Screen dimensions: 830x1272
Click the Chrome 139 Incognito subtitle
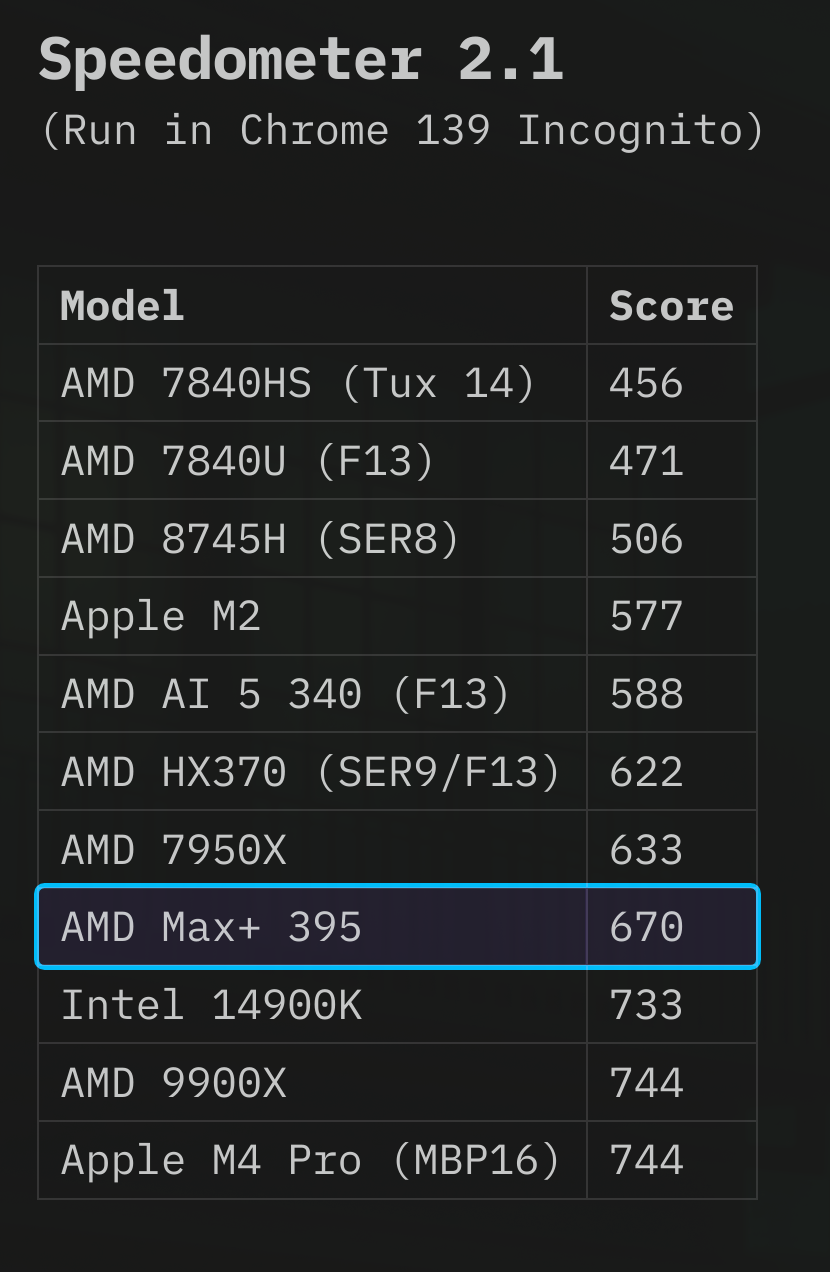click(x=402, y=131)
